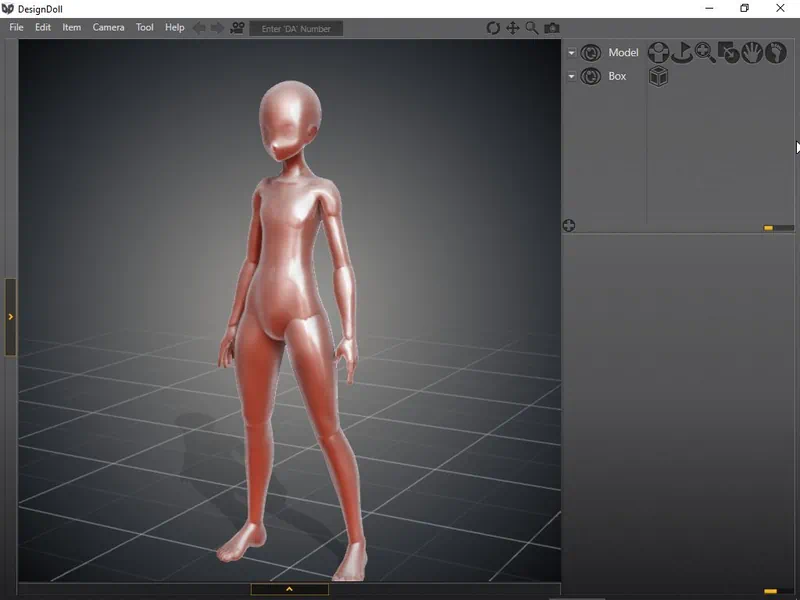Click the object list panel yellow slider
Image resolution: width=800 pixels, height=600 pixels.
click(x=768, y=228)
